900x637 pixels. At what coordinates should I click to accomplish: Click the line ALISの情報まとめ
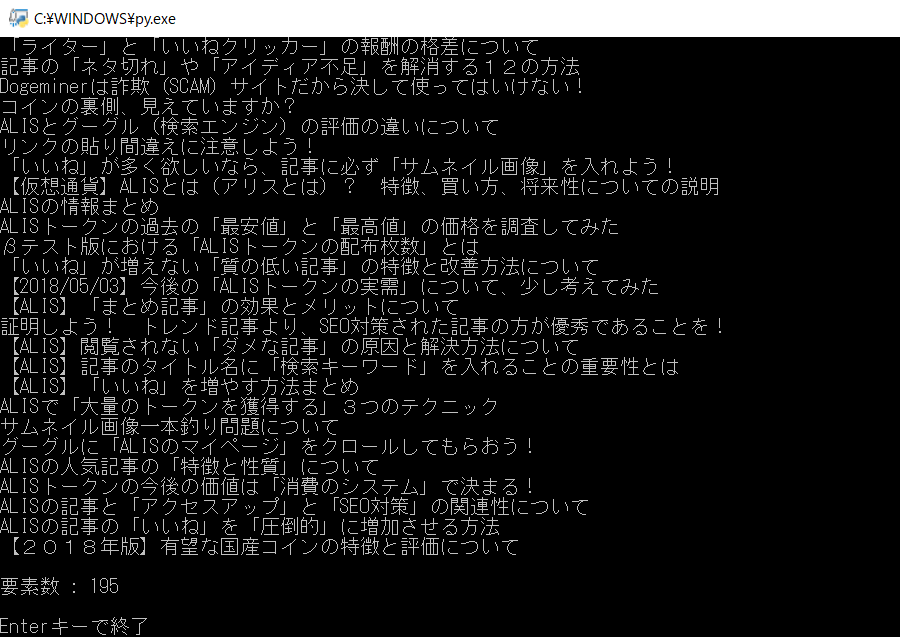[x=79, y=207]
